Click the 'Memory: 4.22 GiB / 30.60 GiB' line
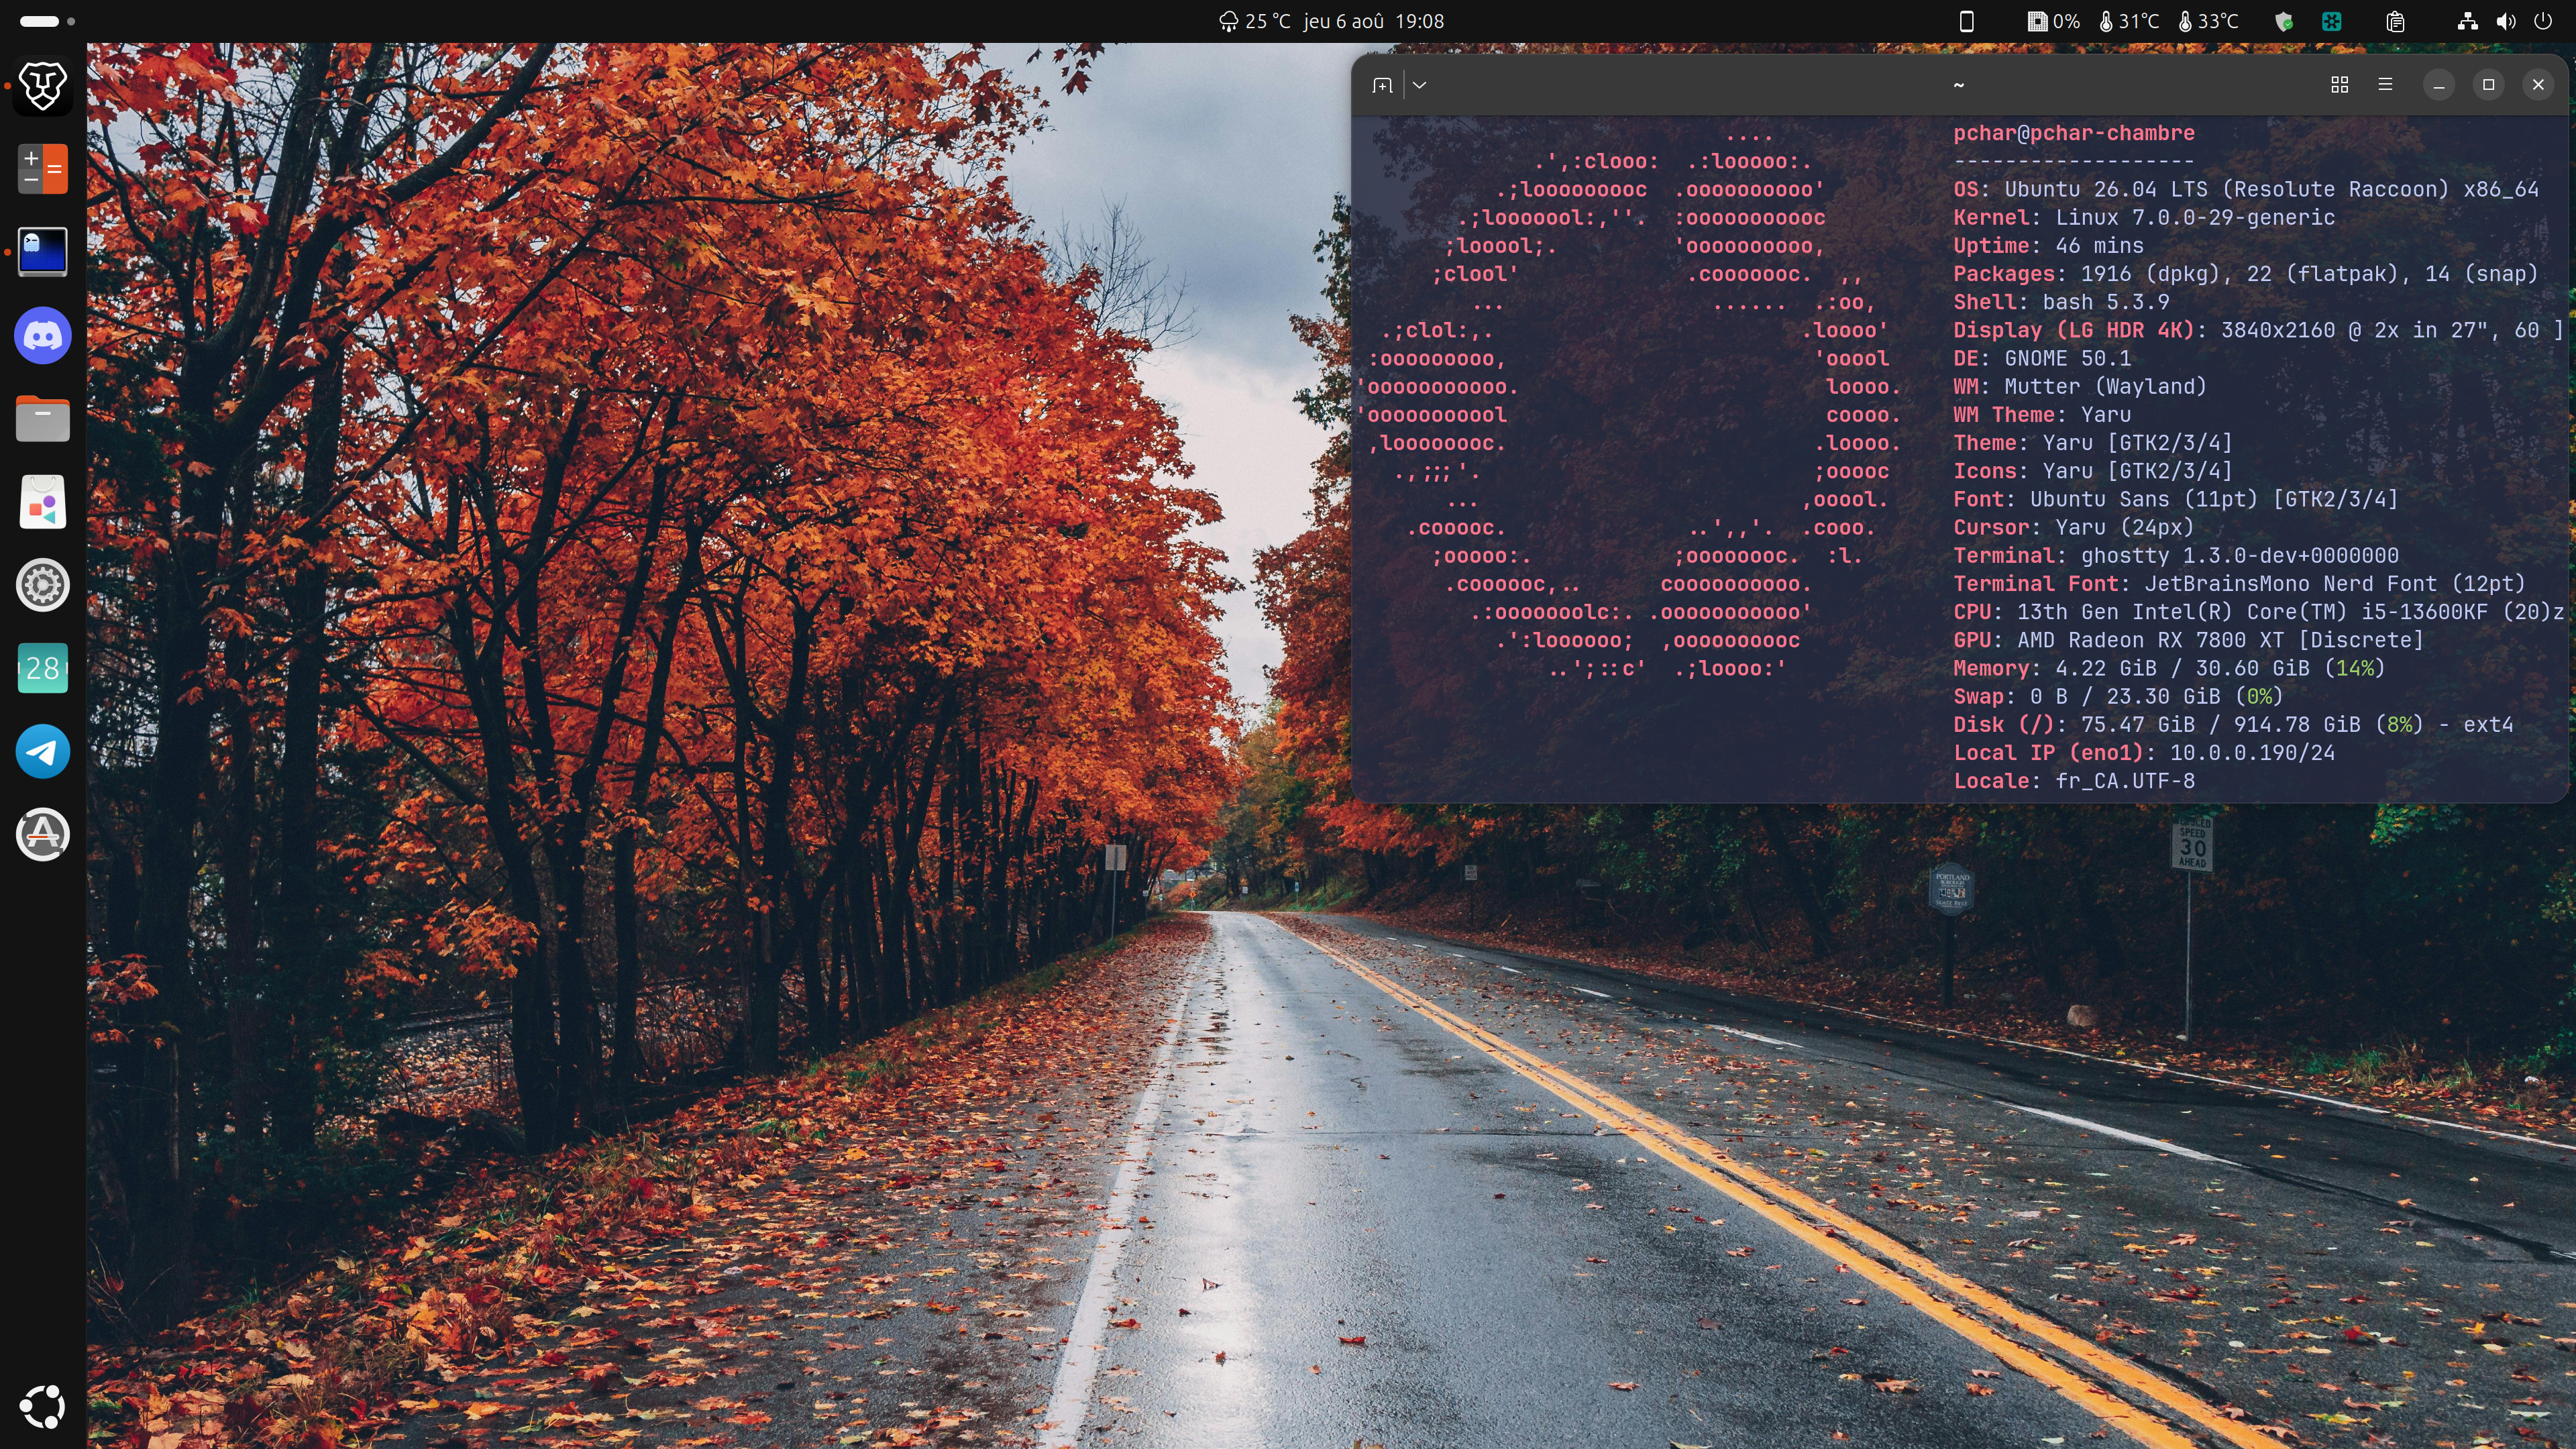Screen dimensions: 2576x1449 pos(2170,667)
